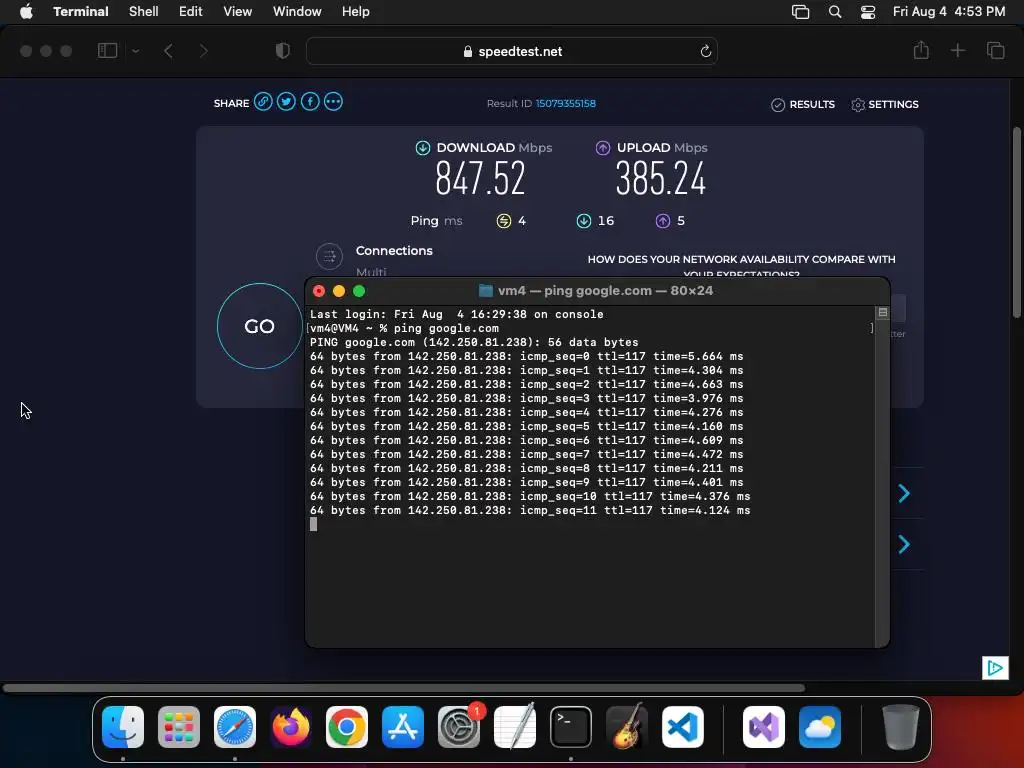Reload the speedtest.net page

click(x=705, y=51)
